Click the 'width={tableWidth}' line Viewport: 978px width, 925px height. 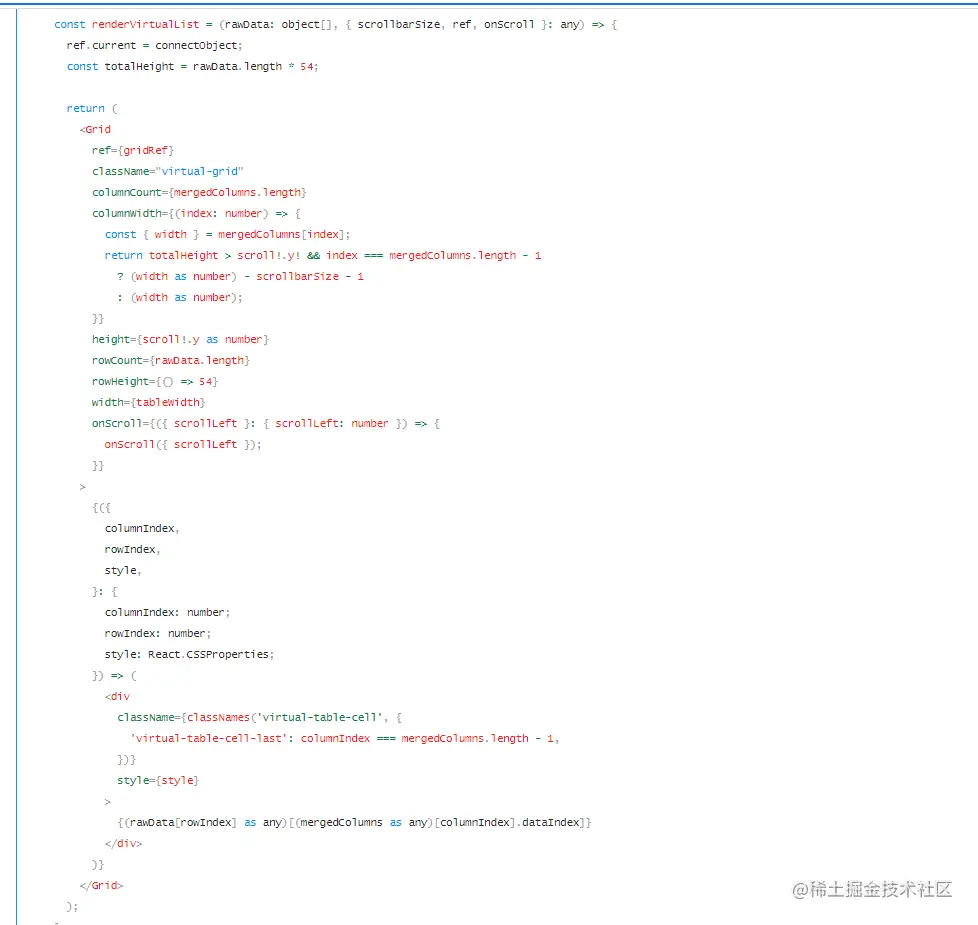(x=148, y=402)
